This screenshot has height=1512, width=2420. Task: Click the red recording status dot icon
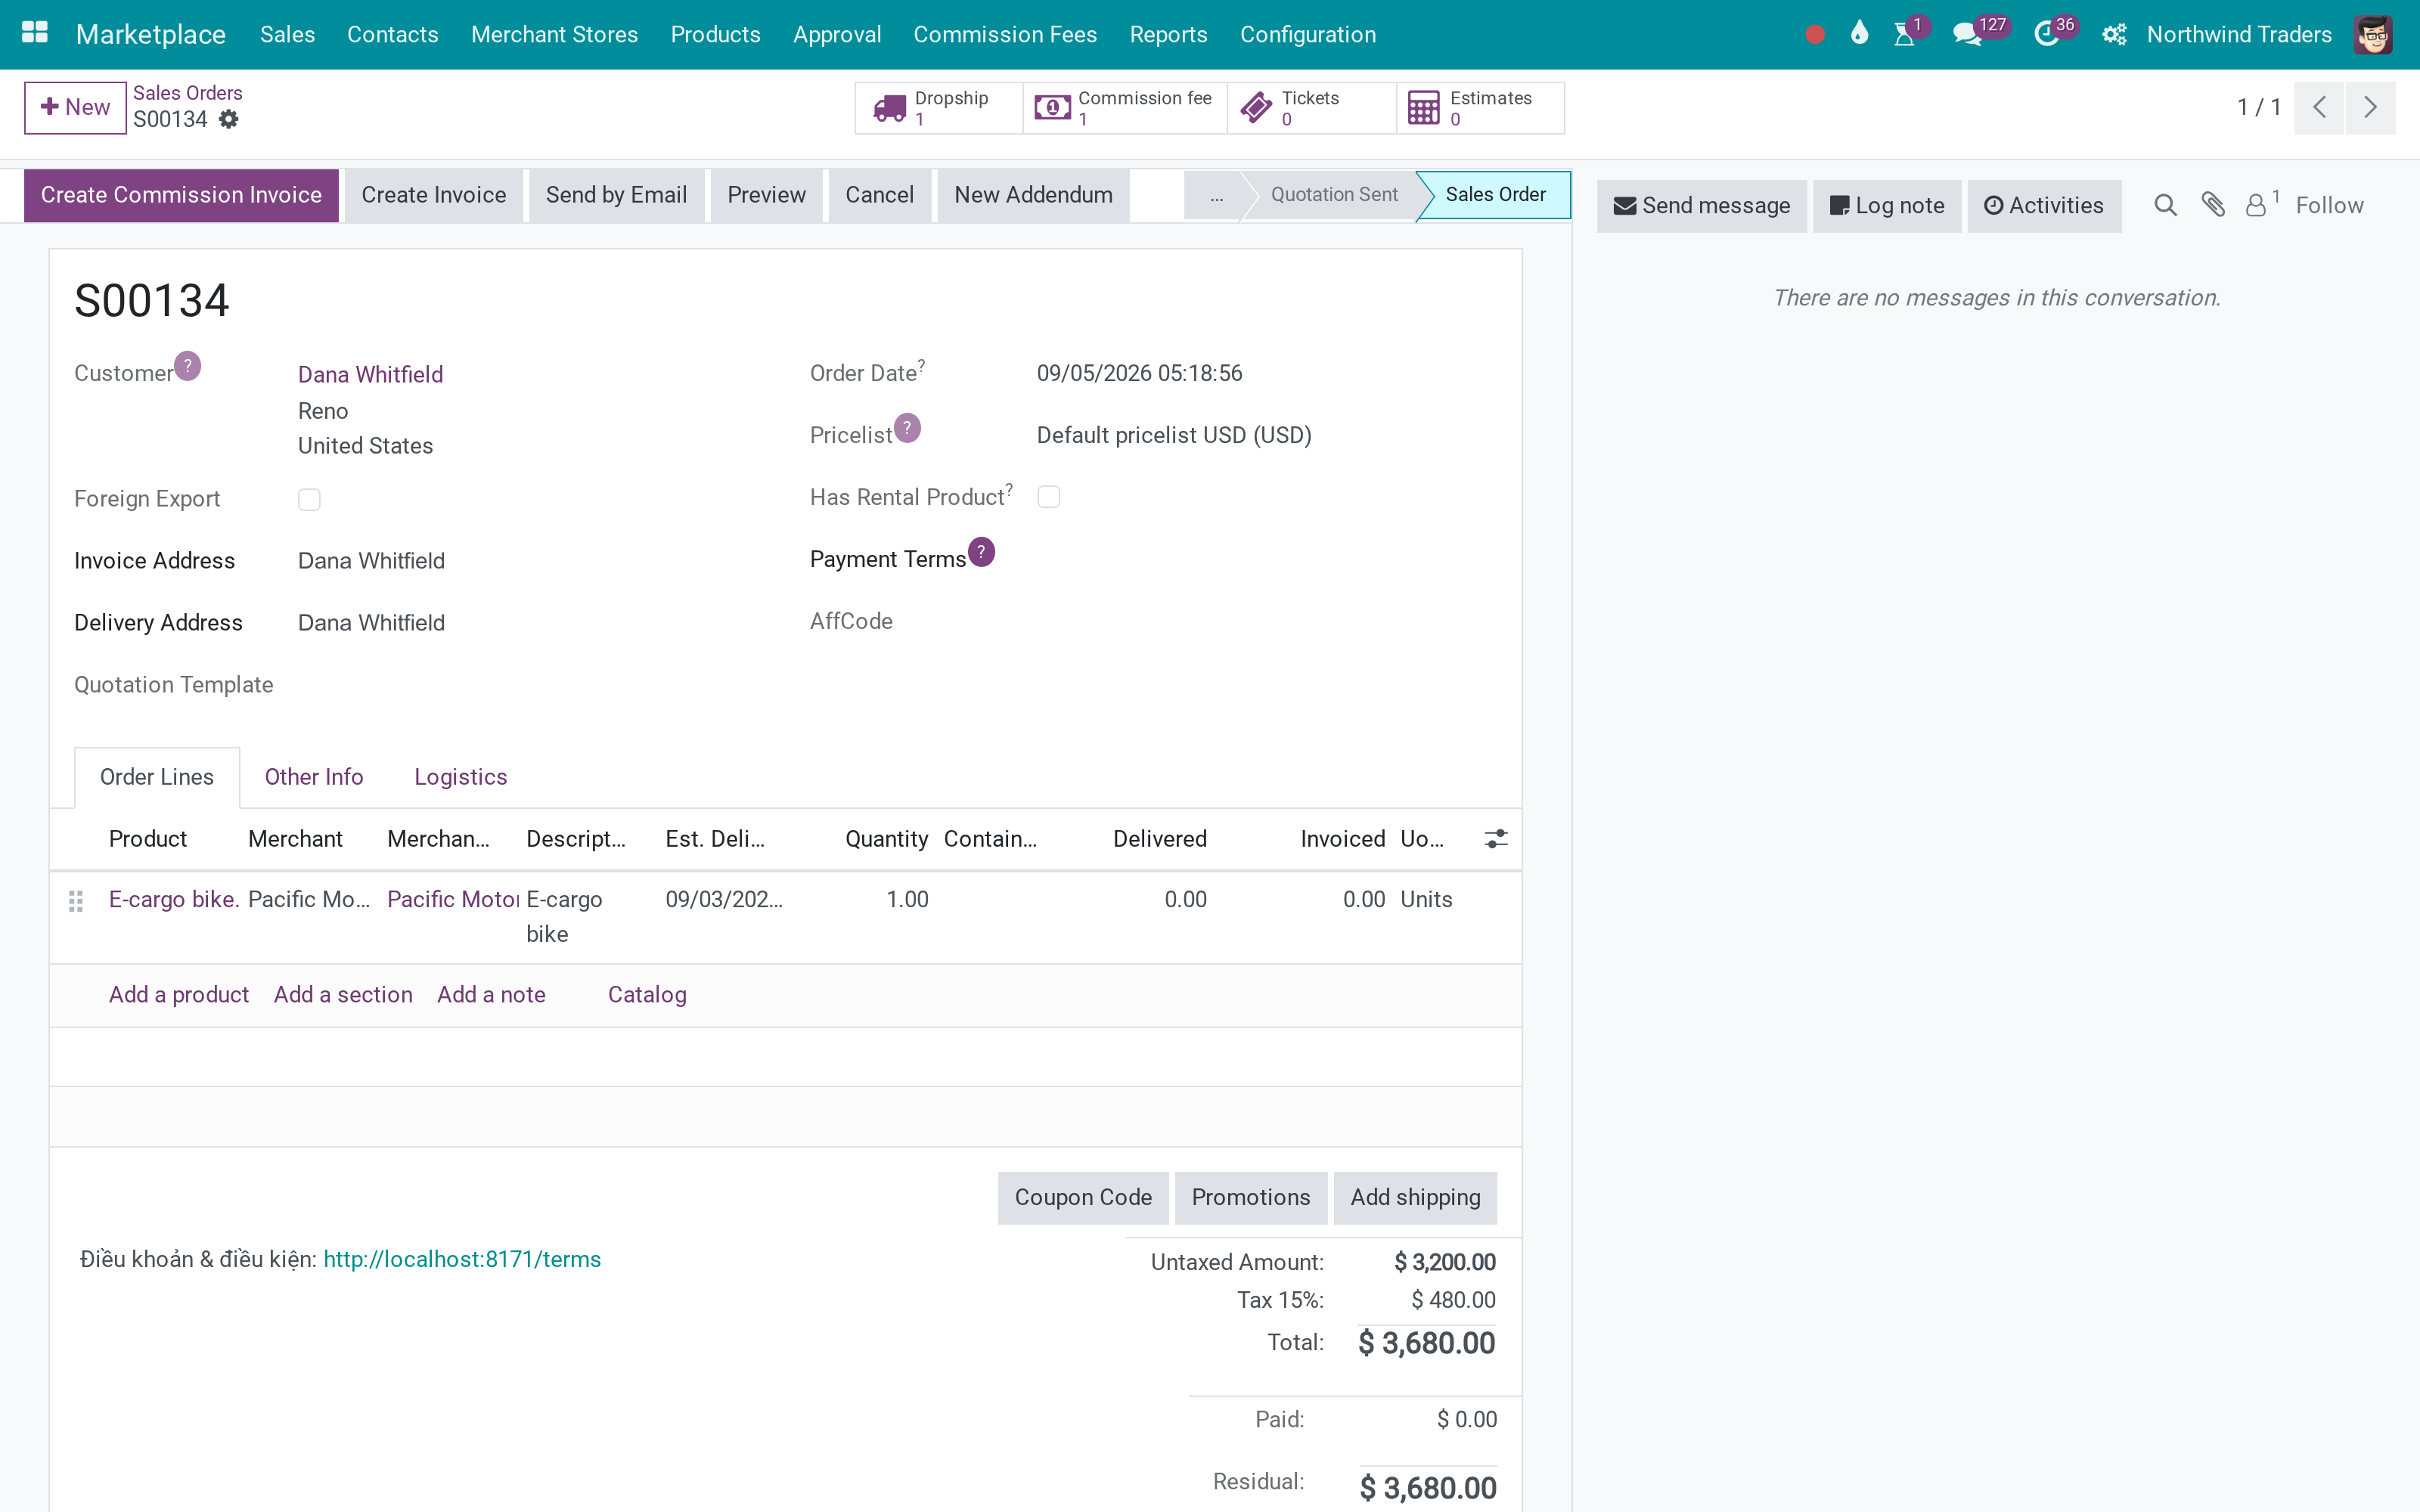[1815, 35]
